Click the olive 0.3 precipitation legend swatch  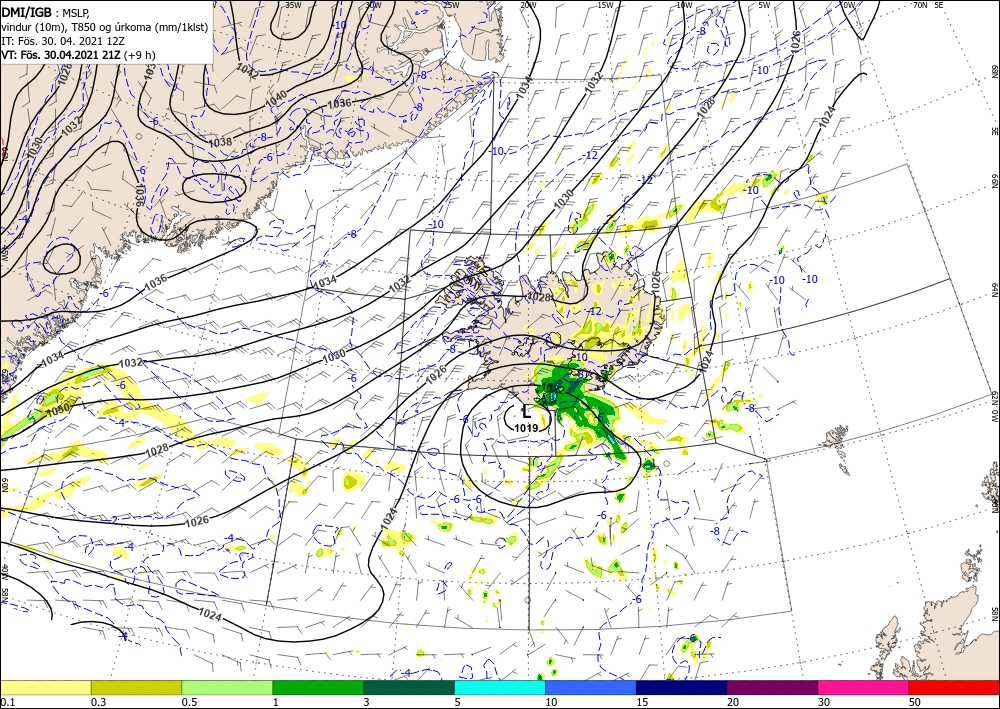pyautogui.click(x=136, y=687)
